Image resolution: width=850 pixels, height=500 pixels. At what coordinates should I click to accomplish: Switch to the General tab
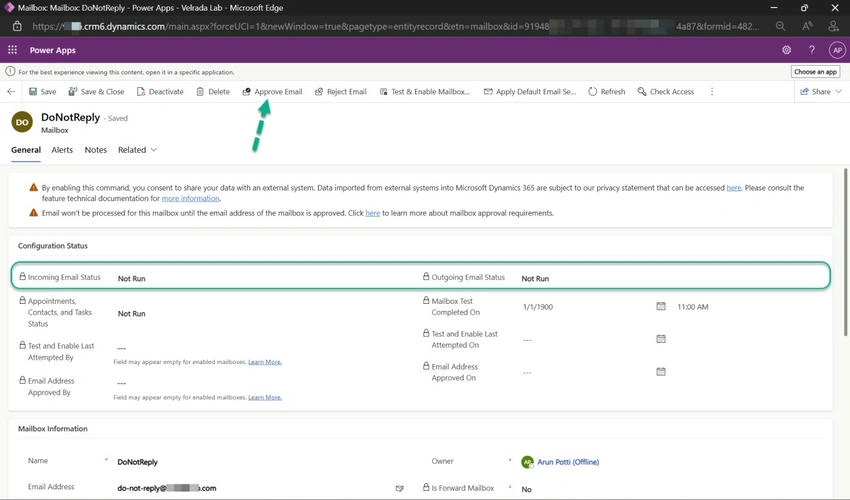pyautogui.click(x=26, y=150)
